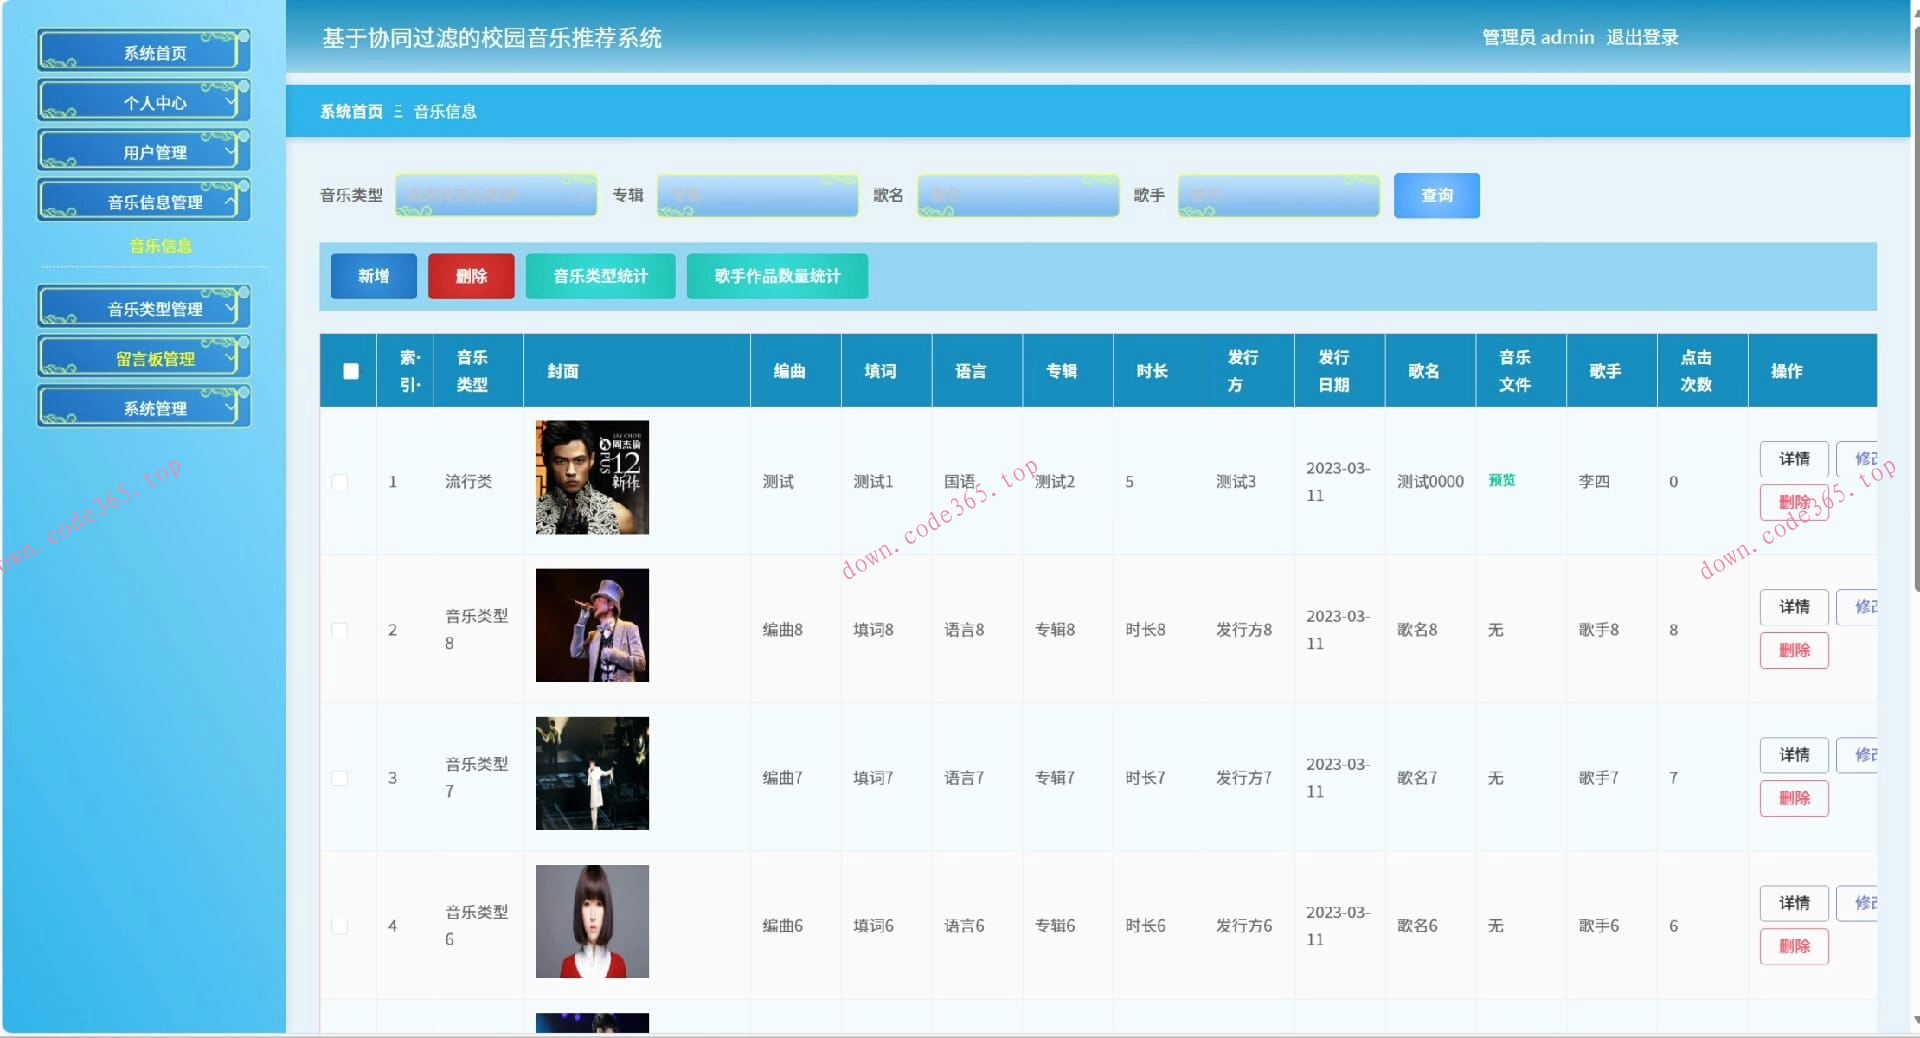Click the 预览 link for 测试0000 song
Image resolution: width=1920 pixels, height=1038 pixels.
[x=1501, y=480]
